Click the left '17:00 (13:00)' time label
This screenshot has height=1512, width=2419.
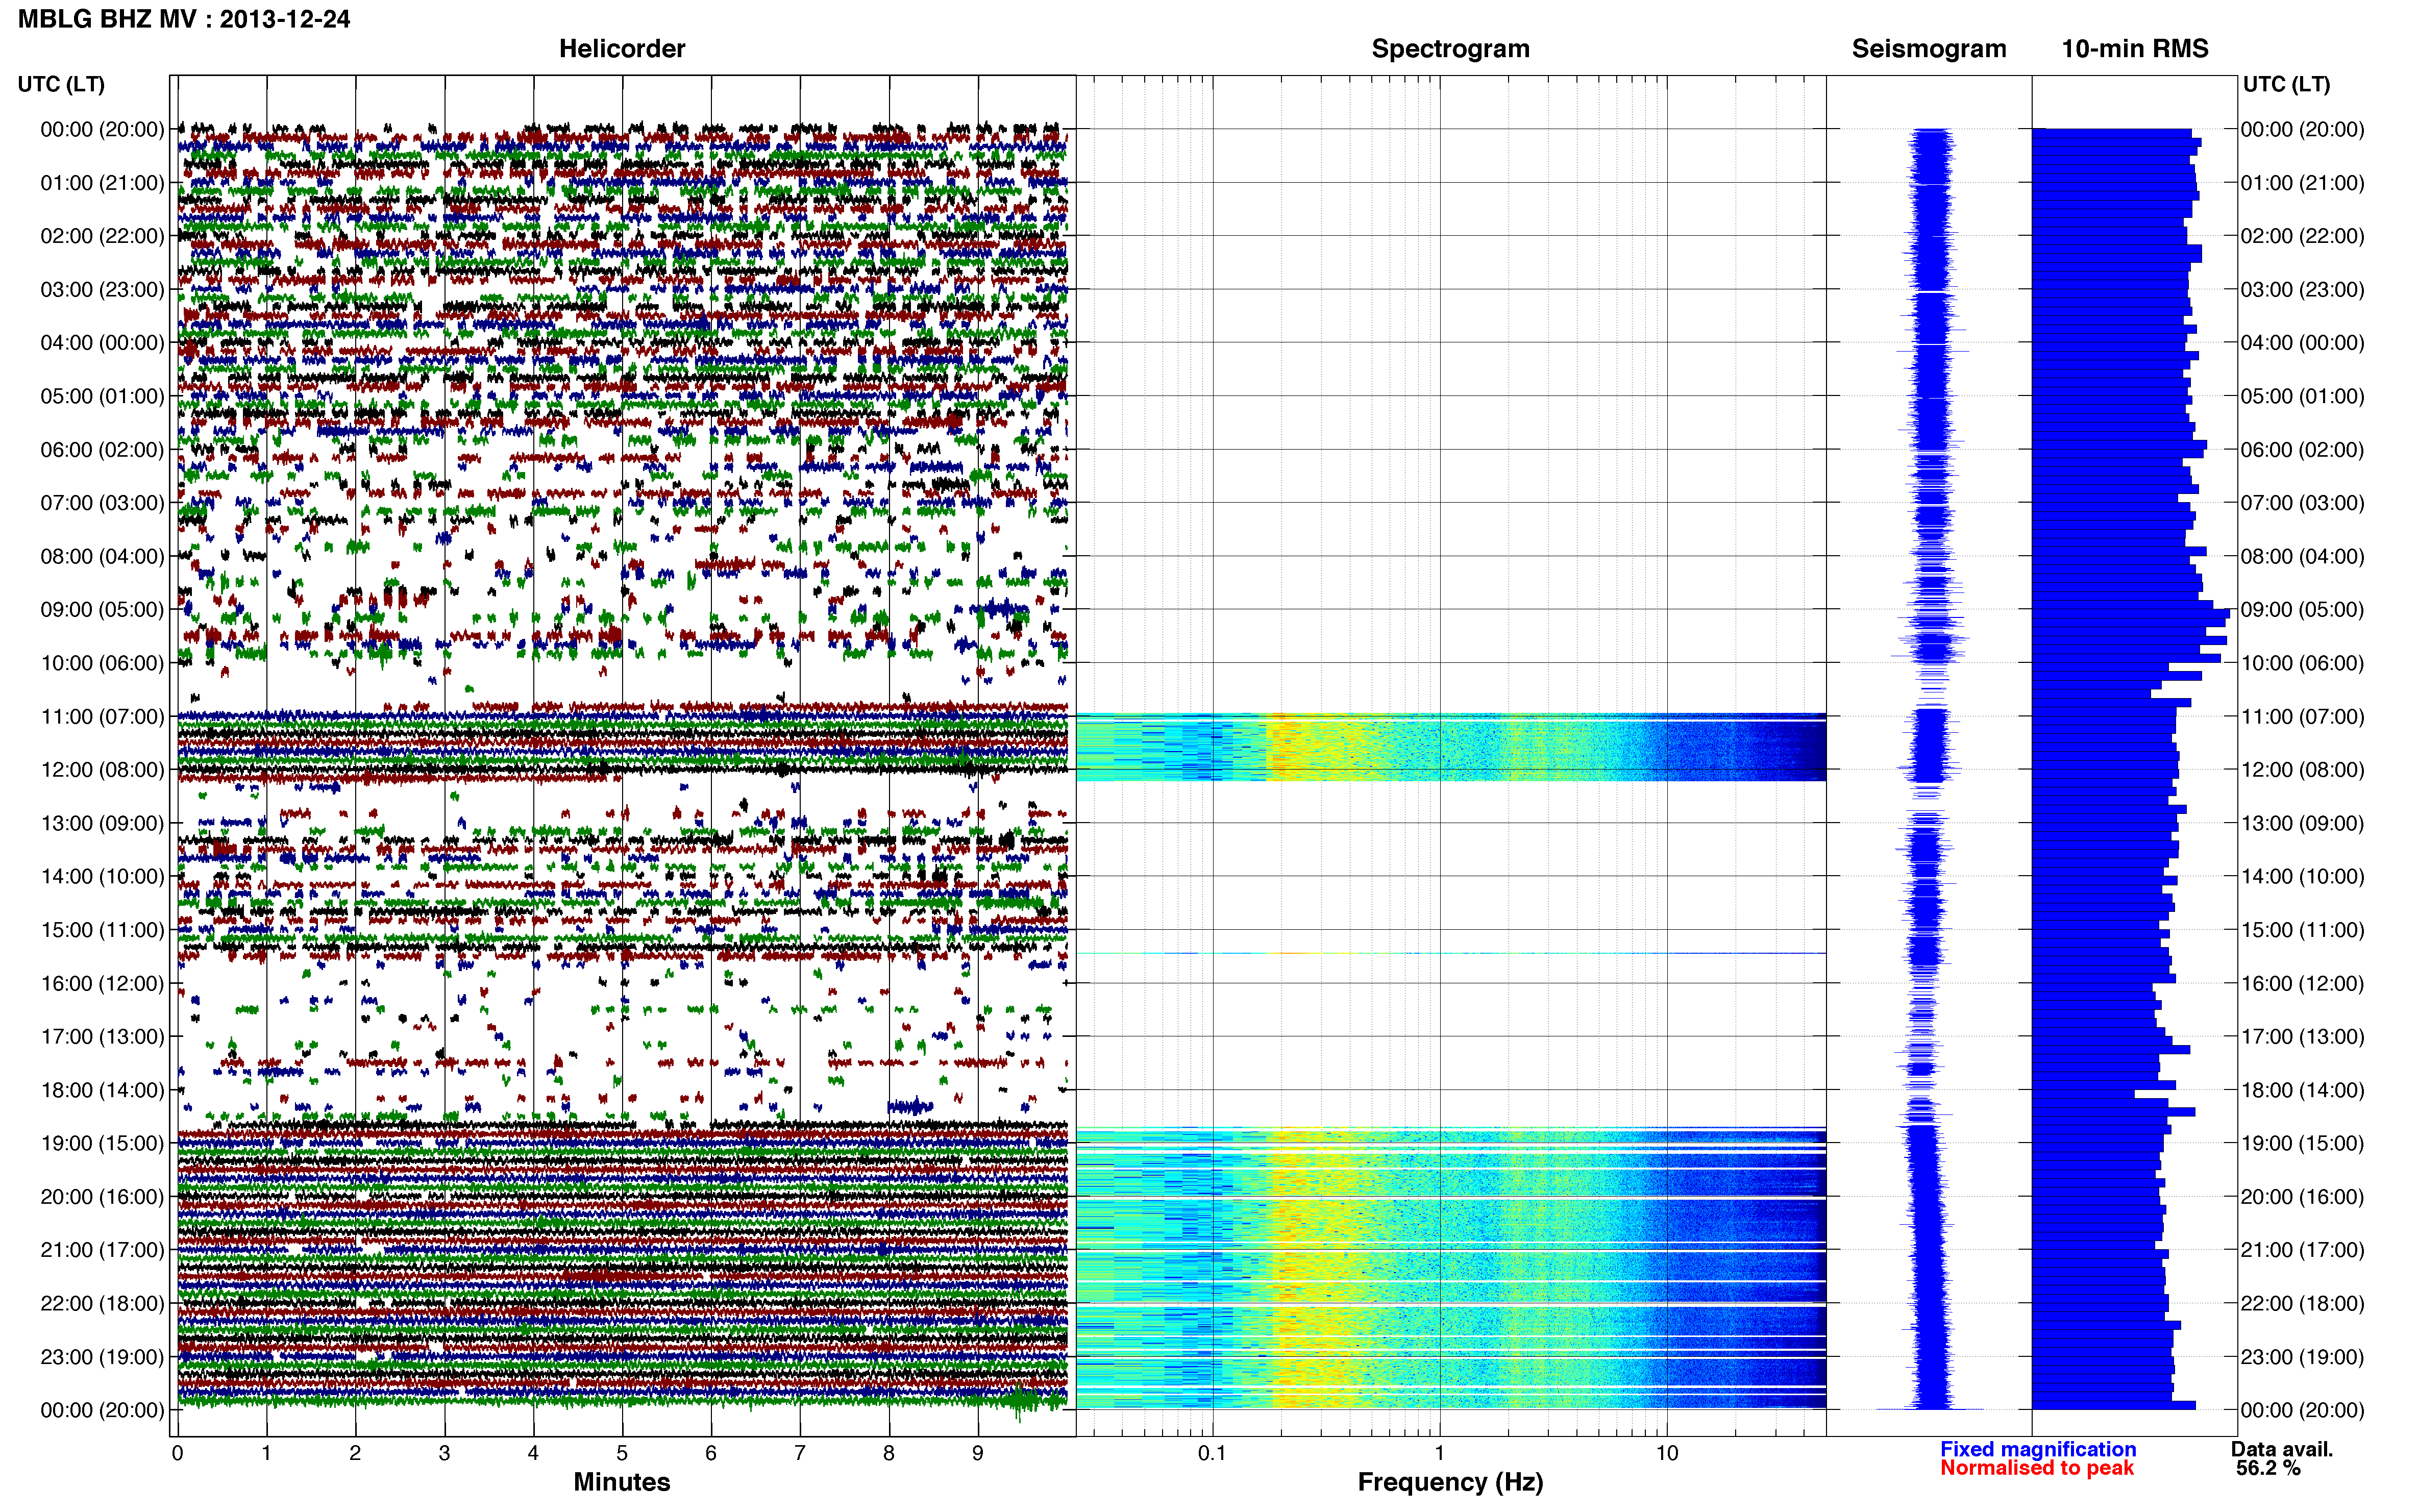(102, 1036)
